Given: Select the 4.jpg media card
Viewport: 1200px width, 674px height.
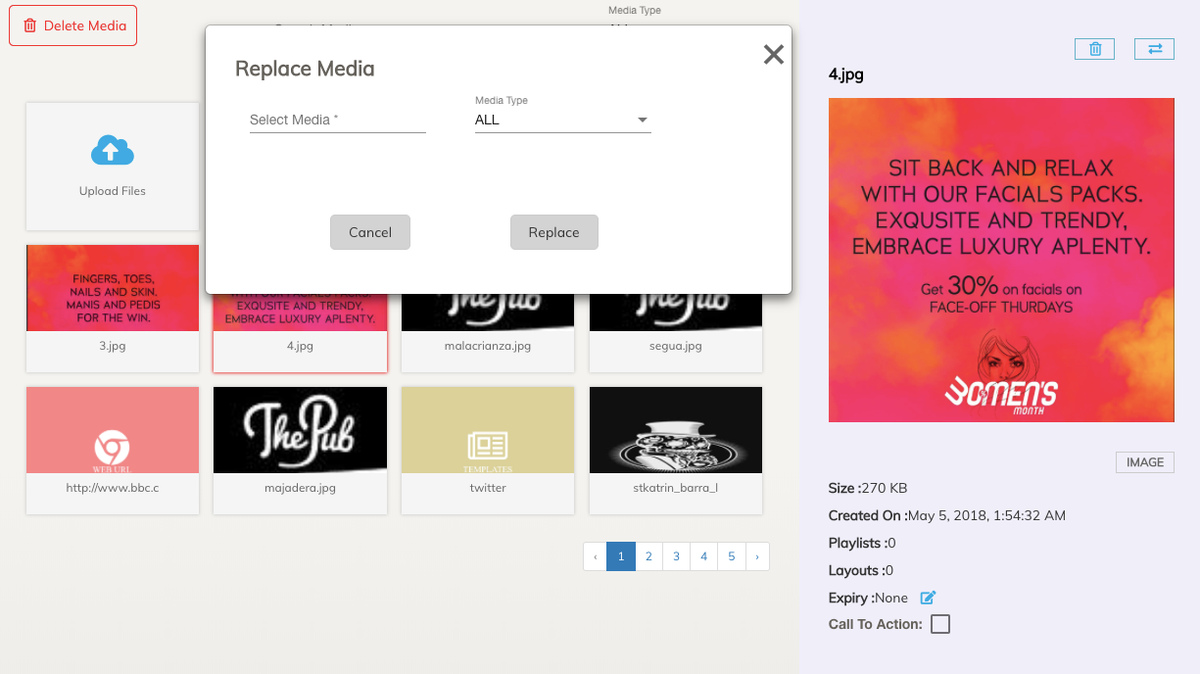Looking at the screenshot, I should pos(300,334).
